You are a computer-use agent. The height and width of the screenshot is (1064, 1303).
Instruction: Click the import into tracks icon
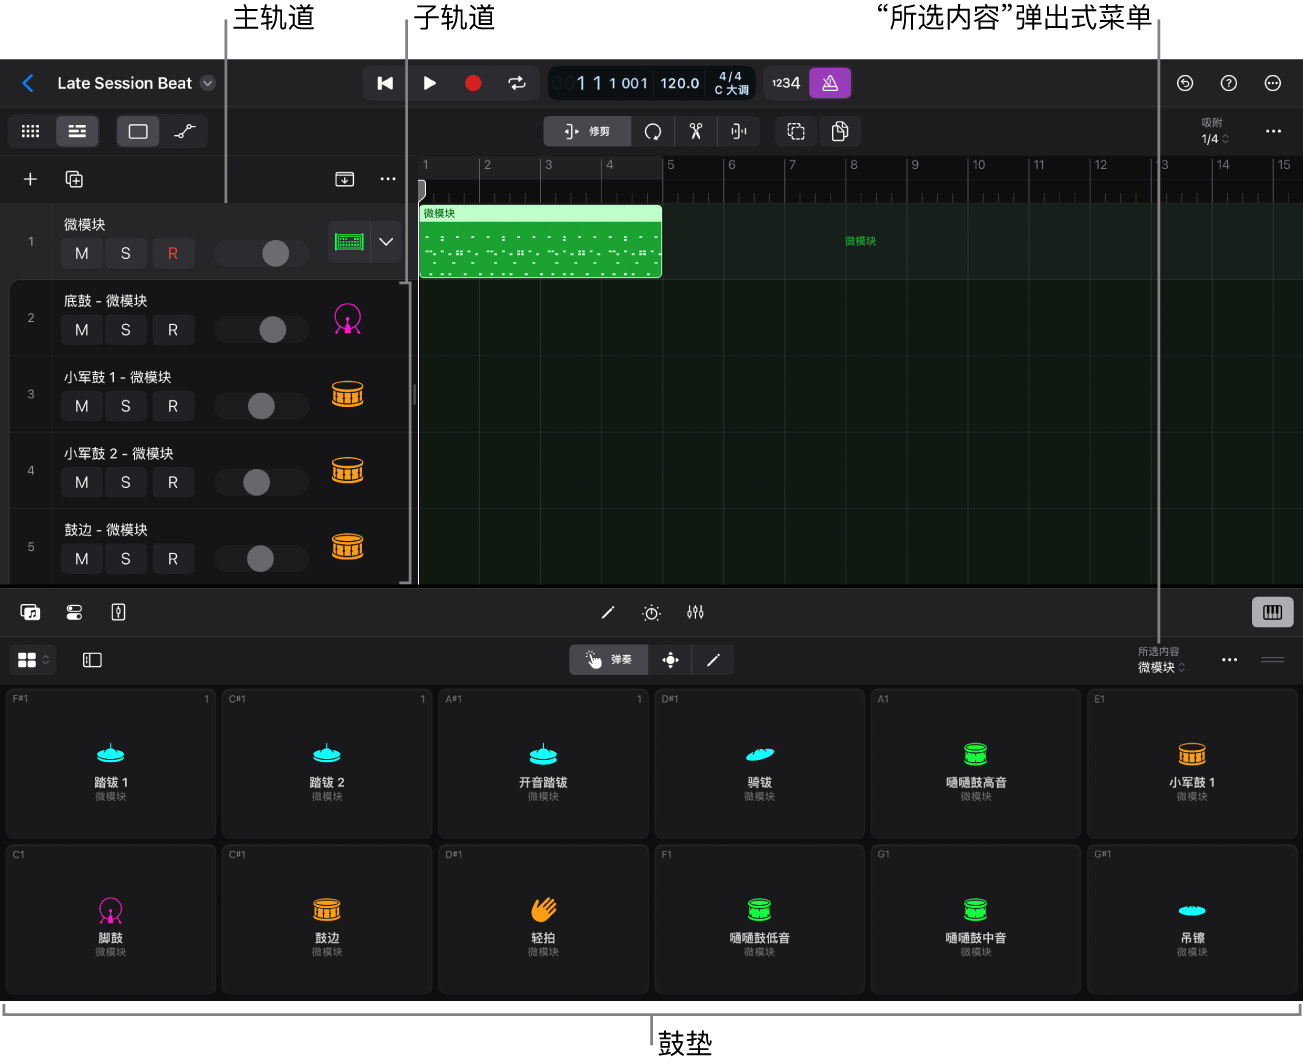point(344,179)
